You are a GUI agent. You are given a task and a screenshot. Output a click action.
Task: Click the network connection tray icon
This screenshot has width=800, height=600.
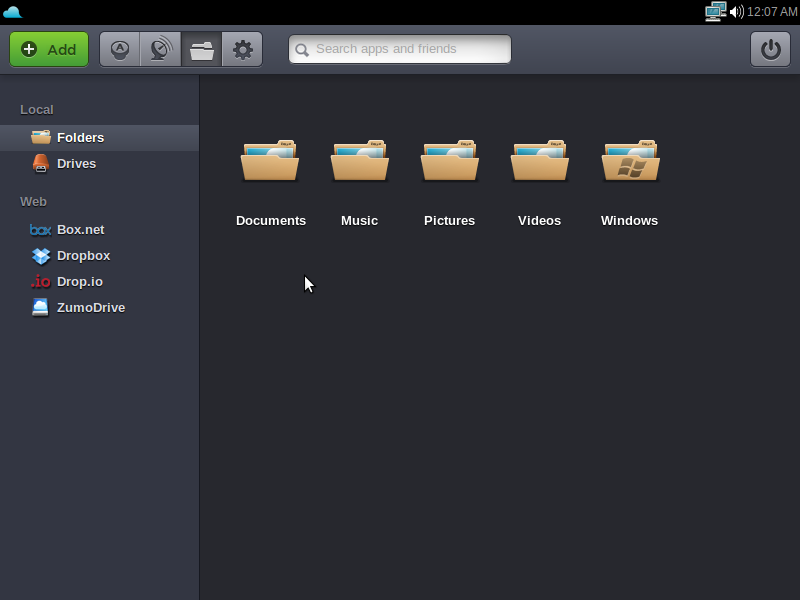click(715, 12)
